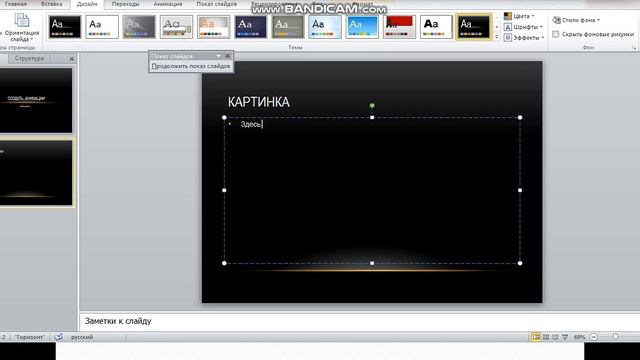Switch to Reading view icon
640x360 pixels.
pyautogui.click(x=555, y=337)
